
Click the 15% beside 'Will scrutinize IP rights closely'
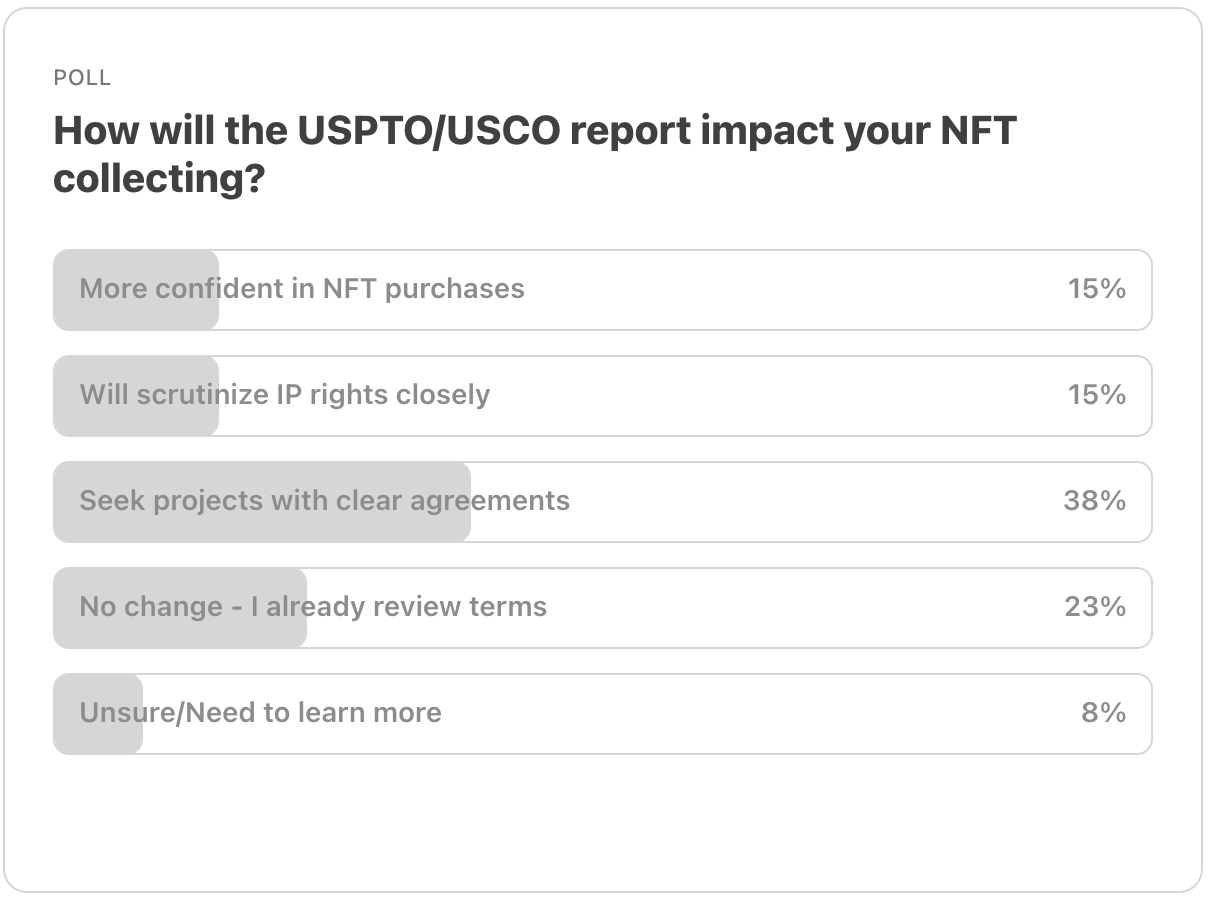(x=1097, y=395)
